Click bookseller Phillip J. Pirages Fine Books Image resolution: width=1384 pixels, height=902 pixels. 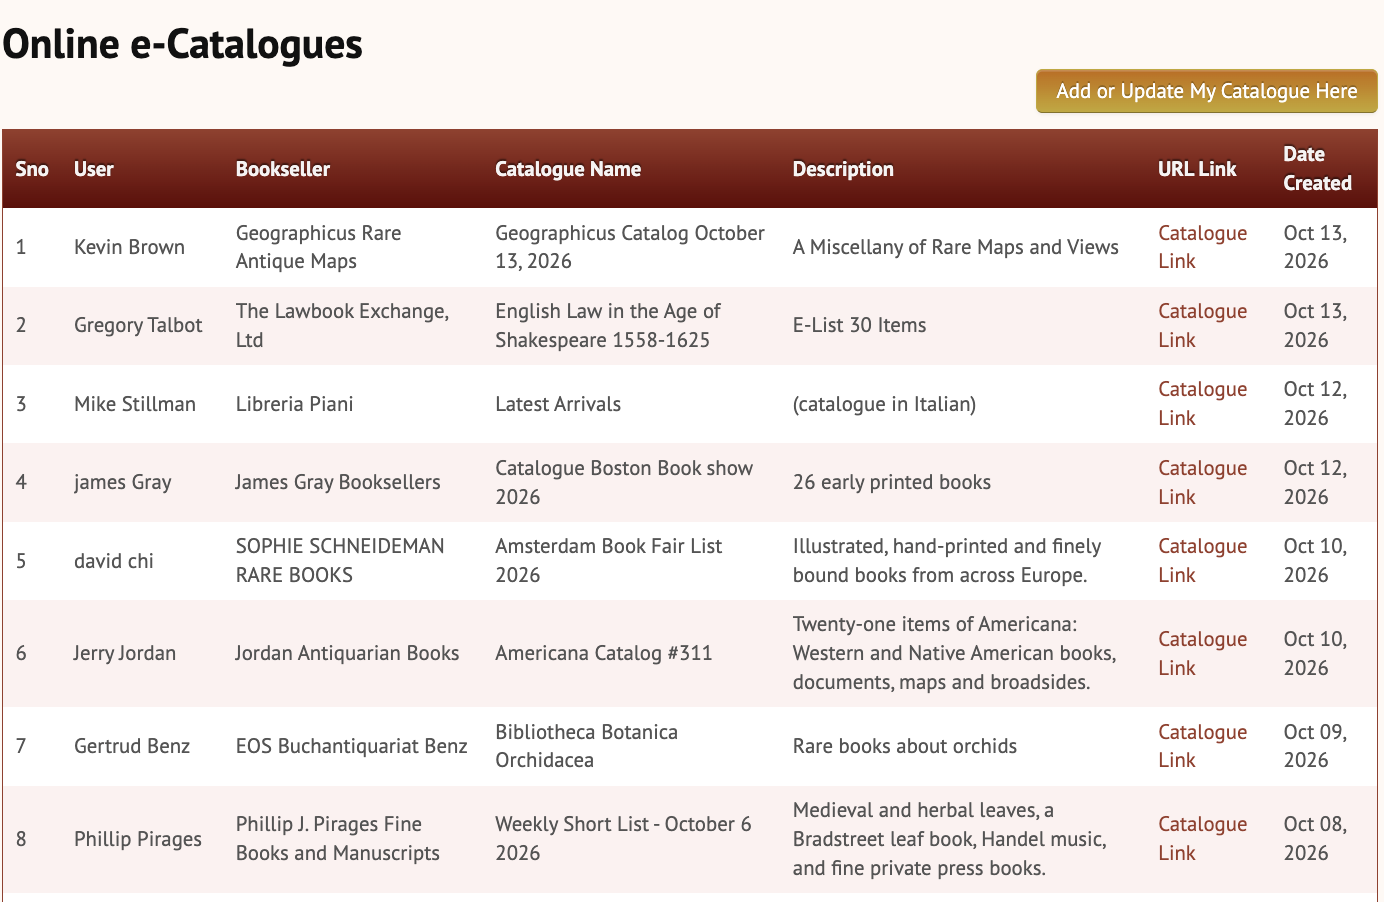coord(338,838)
